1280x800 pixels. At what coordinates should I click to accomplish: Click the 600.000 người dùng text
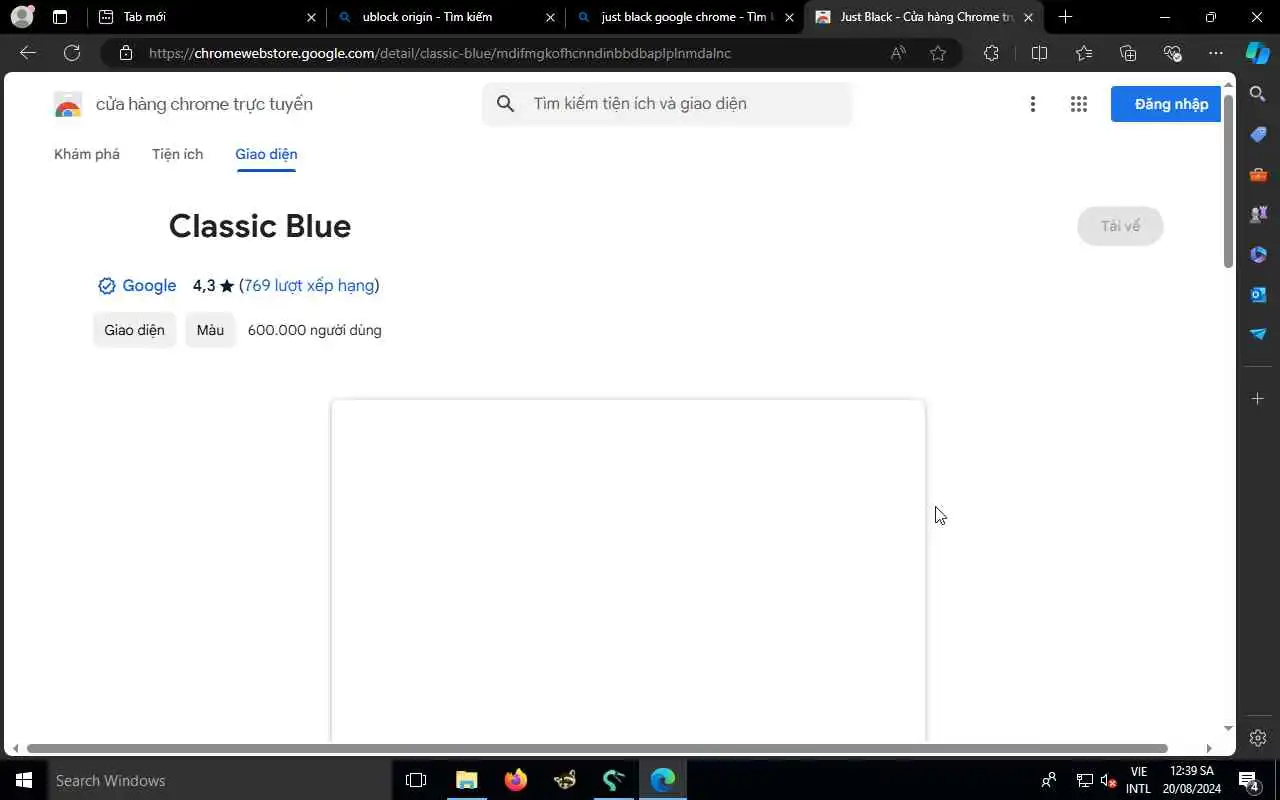point(315,330)
